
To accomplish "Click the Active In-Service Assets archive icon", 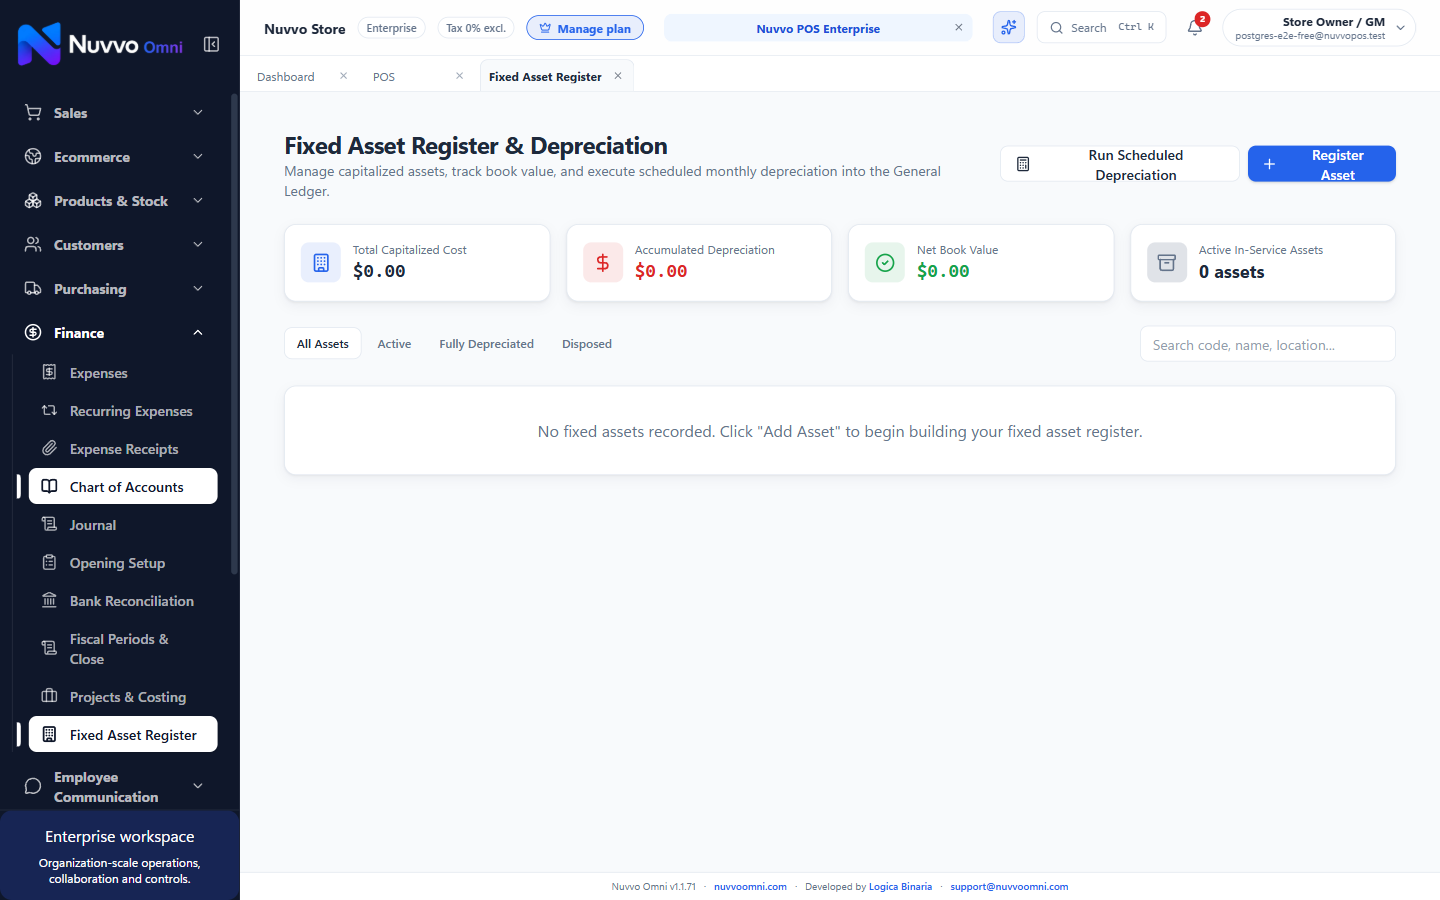I will click(1167, 263).
